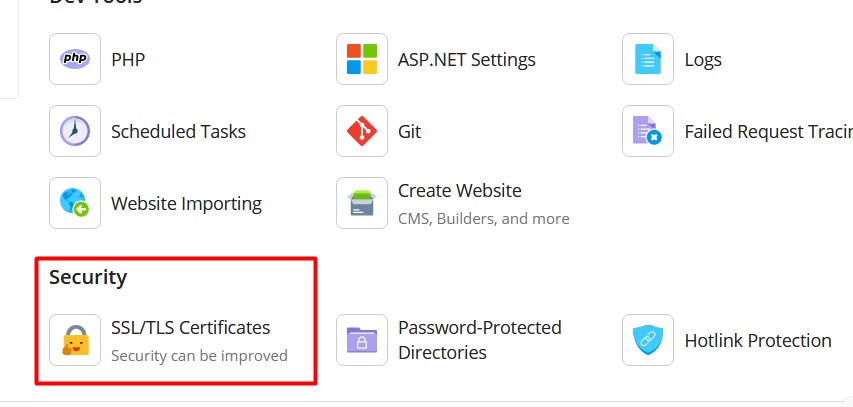This screenshot has width=853, height=407.
Task: Click the Password-Protected Directories folder icon
Action: pos(362,340)
